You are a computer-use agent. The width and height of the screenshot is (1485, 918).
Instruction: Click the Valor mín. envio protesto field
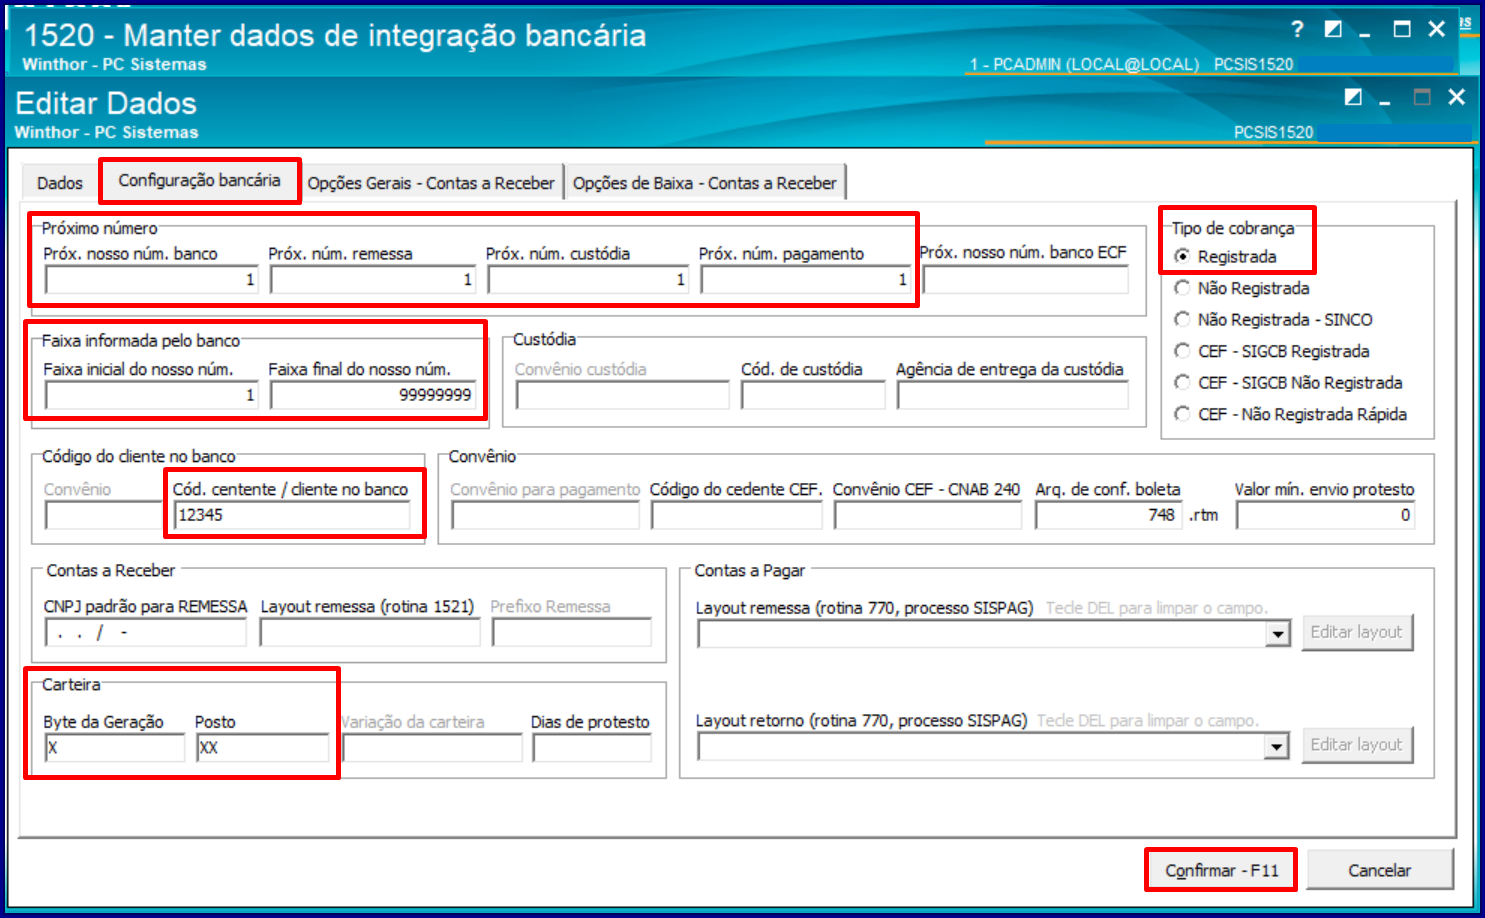tap(1326, 515)
